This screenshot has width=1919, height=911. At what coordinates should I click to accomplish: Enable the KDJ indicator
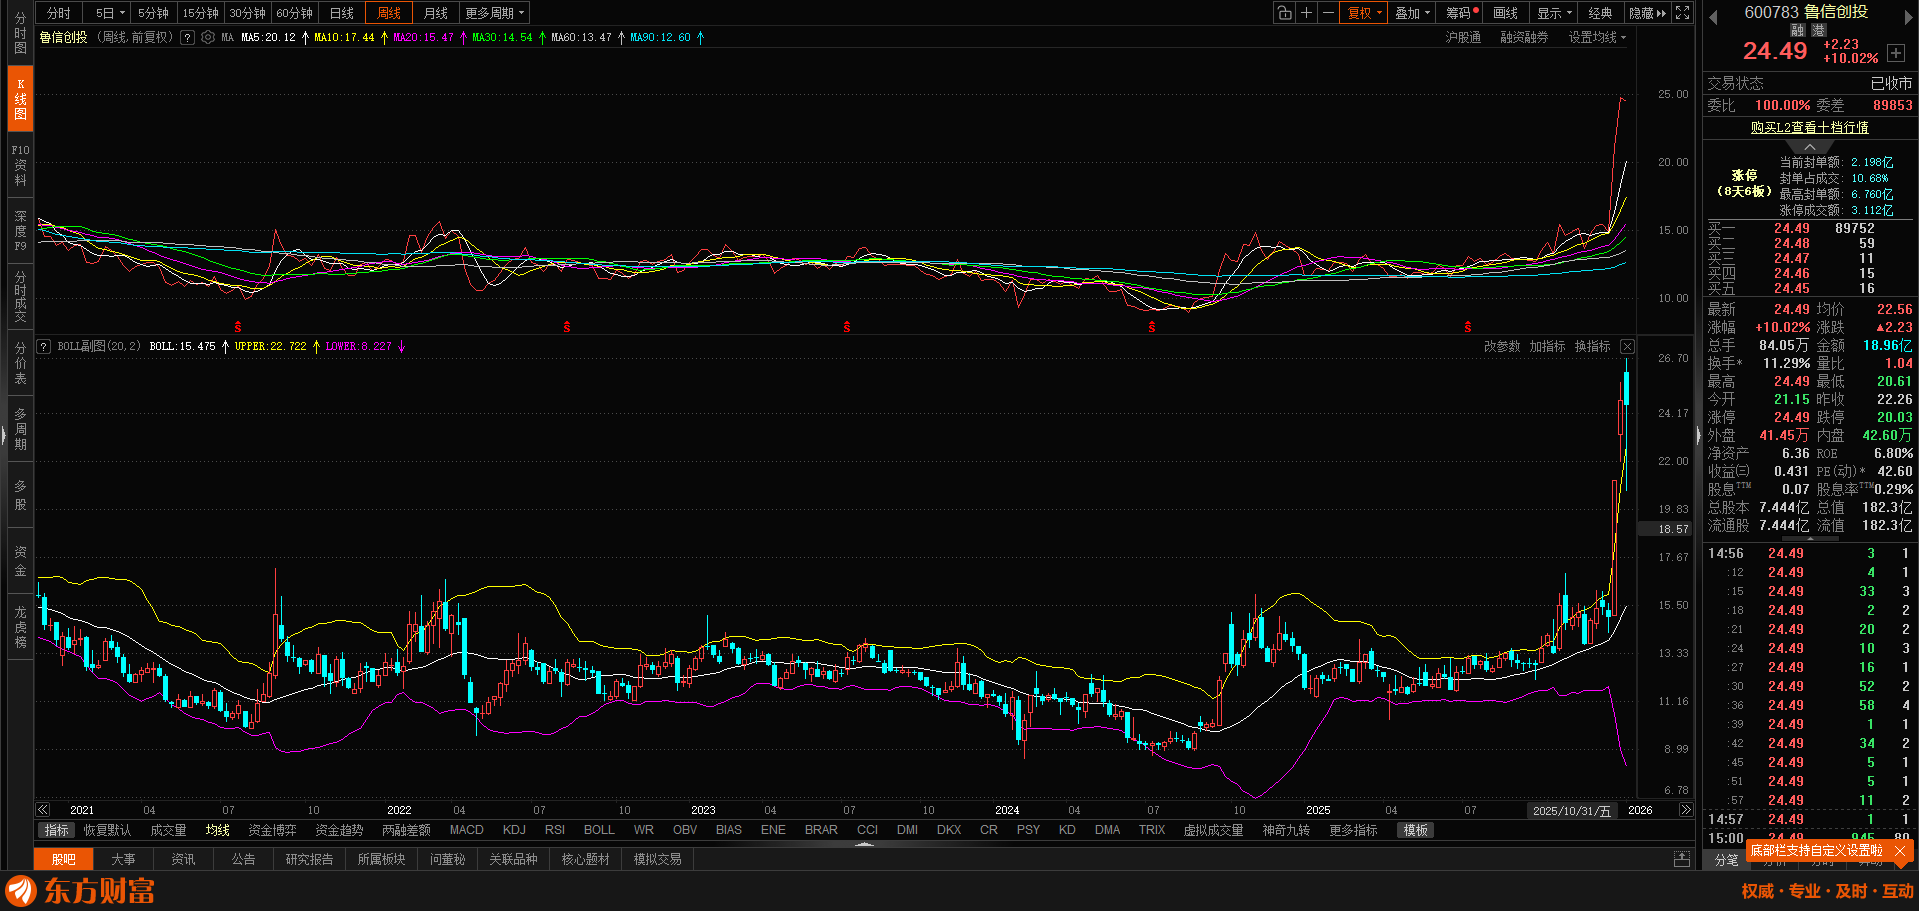(x=514, y=830)
